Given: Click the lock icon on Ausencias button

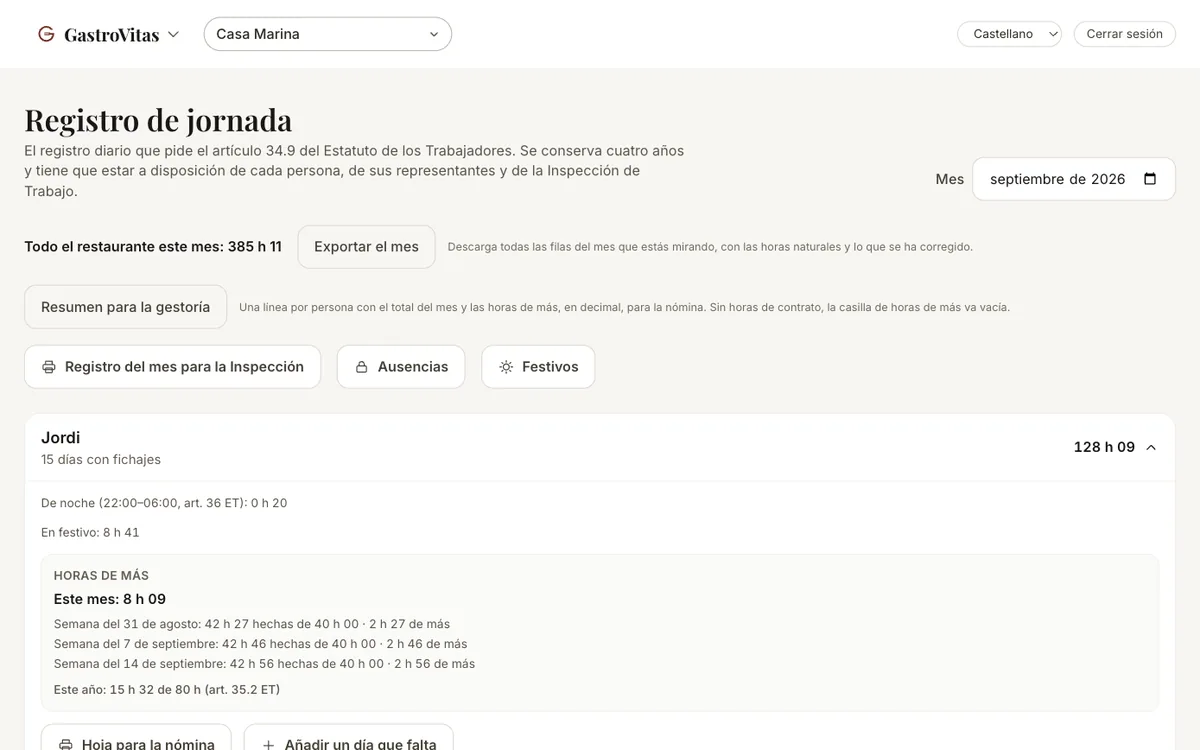Looking at the screenshot, I should tap(362, 367).
